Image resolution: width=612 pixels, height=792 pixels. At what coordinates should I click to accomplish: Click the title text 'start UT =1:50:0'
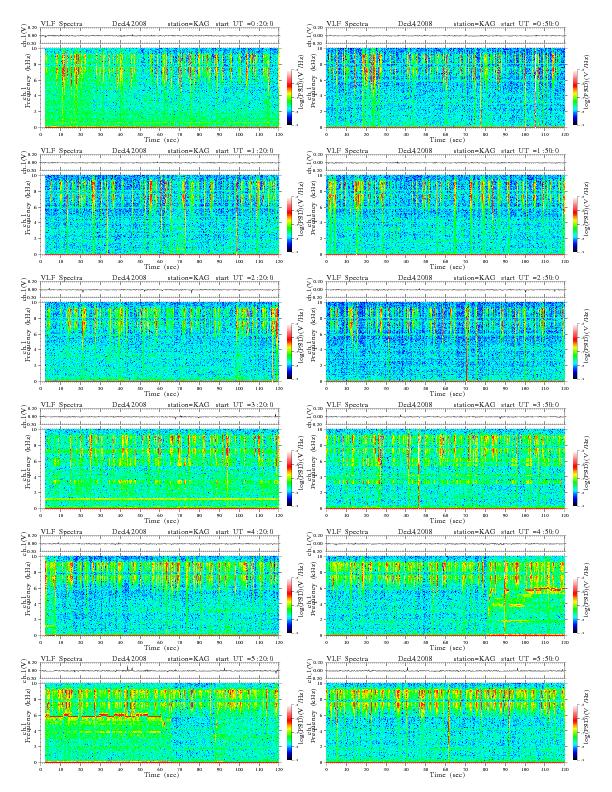tap(530, 151)
